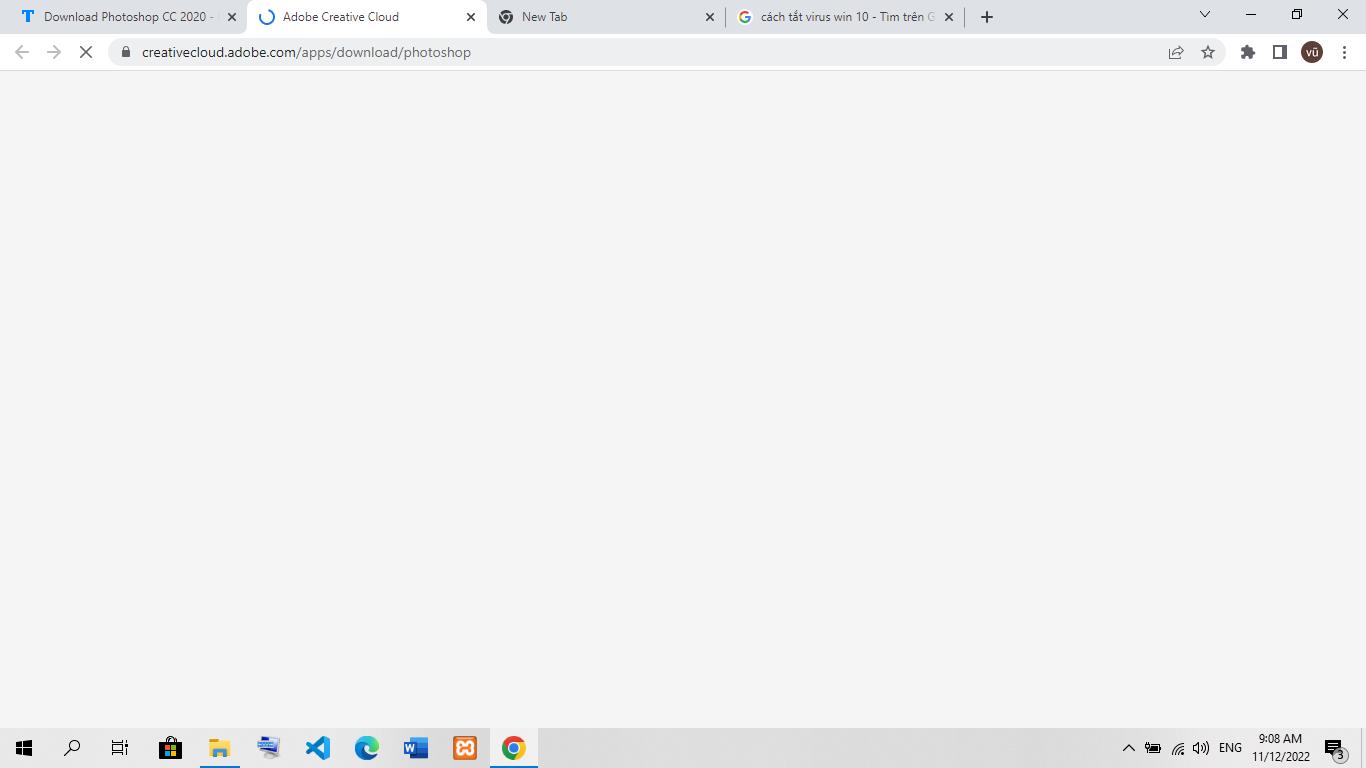Show hidden system tray icons
The height and width of the screenshot is (768, 1366).
click(1128, 748)
